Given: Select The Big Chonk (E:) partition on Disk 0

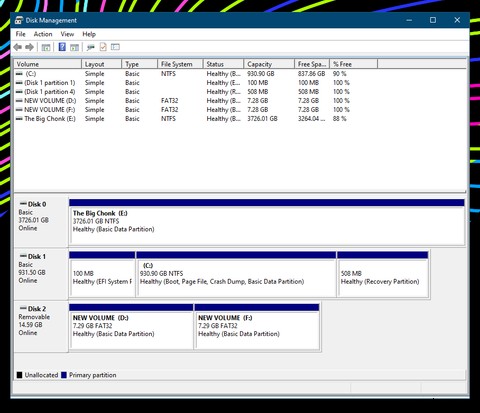Looking at the screenshot, I should point(267,222).
